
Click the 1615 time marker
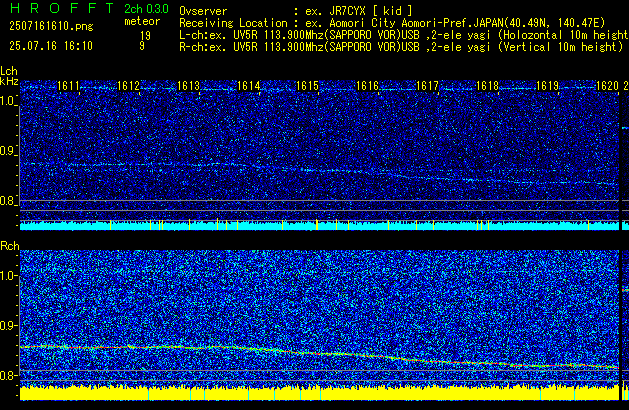click(x=307, y=86)
